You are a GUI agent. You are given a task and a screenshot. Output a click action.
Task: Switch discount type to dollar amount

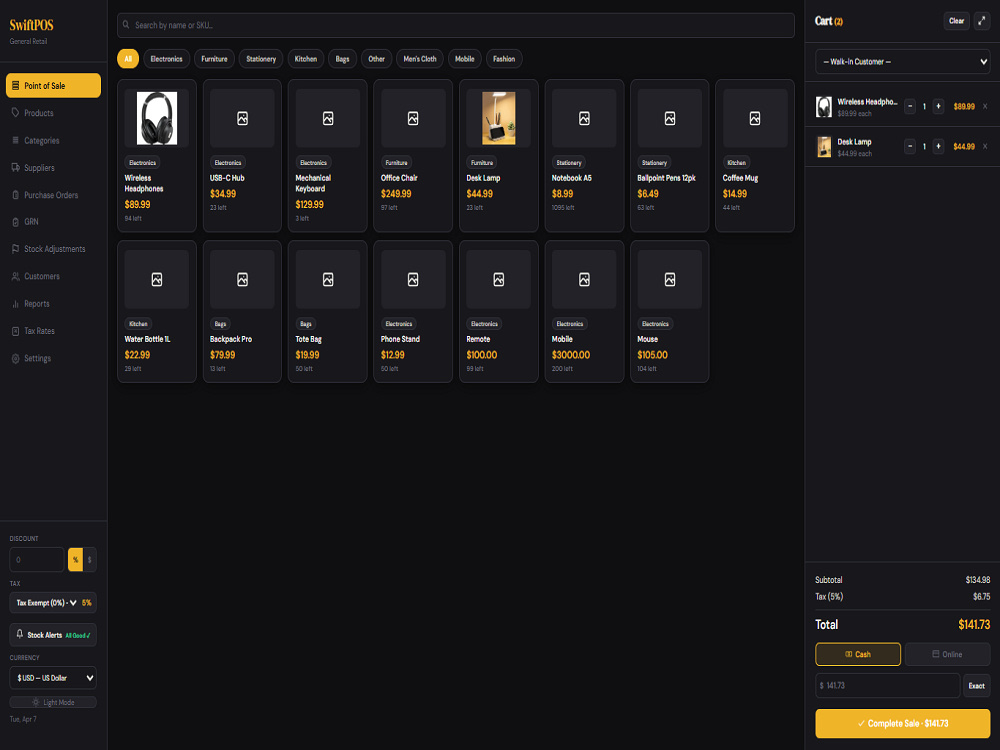click(x=90, y=559)
